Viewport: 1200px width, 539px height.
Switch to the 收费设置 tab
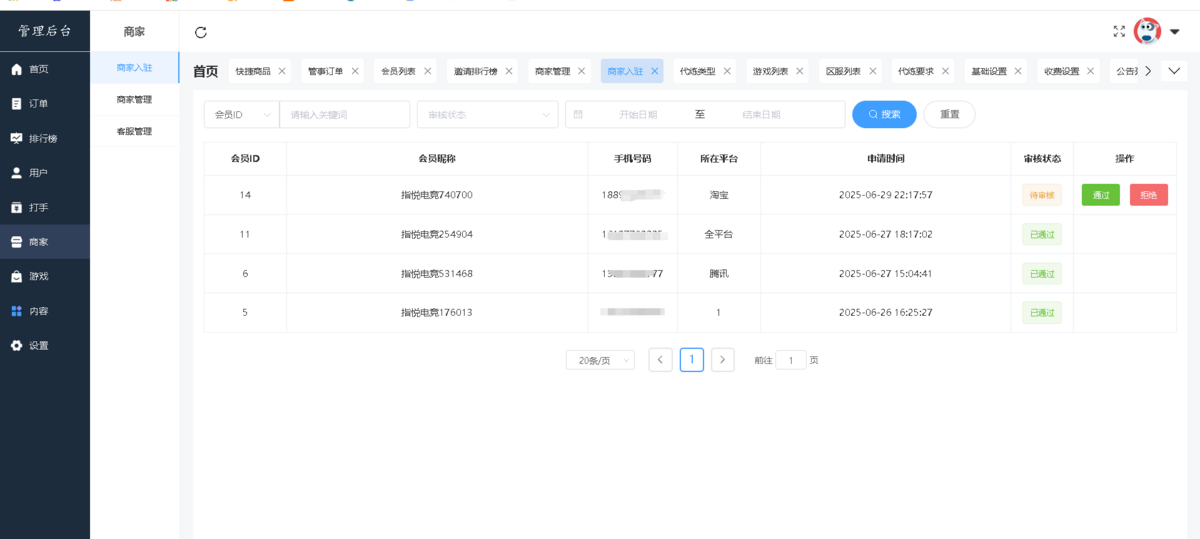pos(1062,71)
